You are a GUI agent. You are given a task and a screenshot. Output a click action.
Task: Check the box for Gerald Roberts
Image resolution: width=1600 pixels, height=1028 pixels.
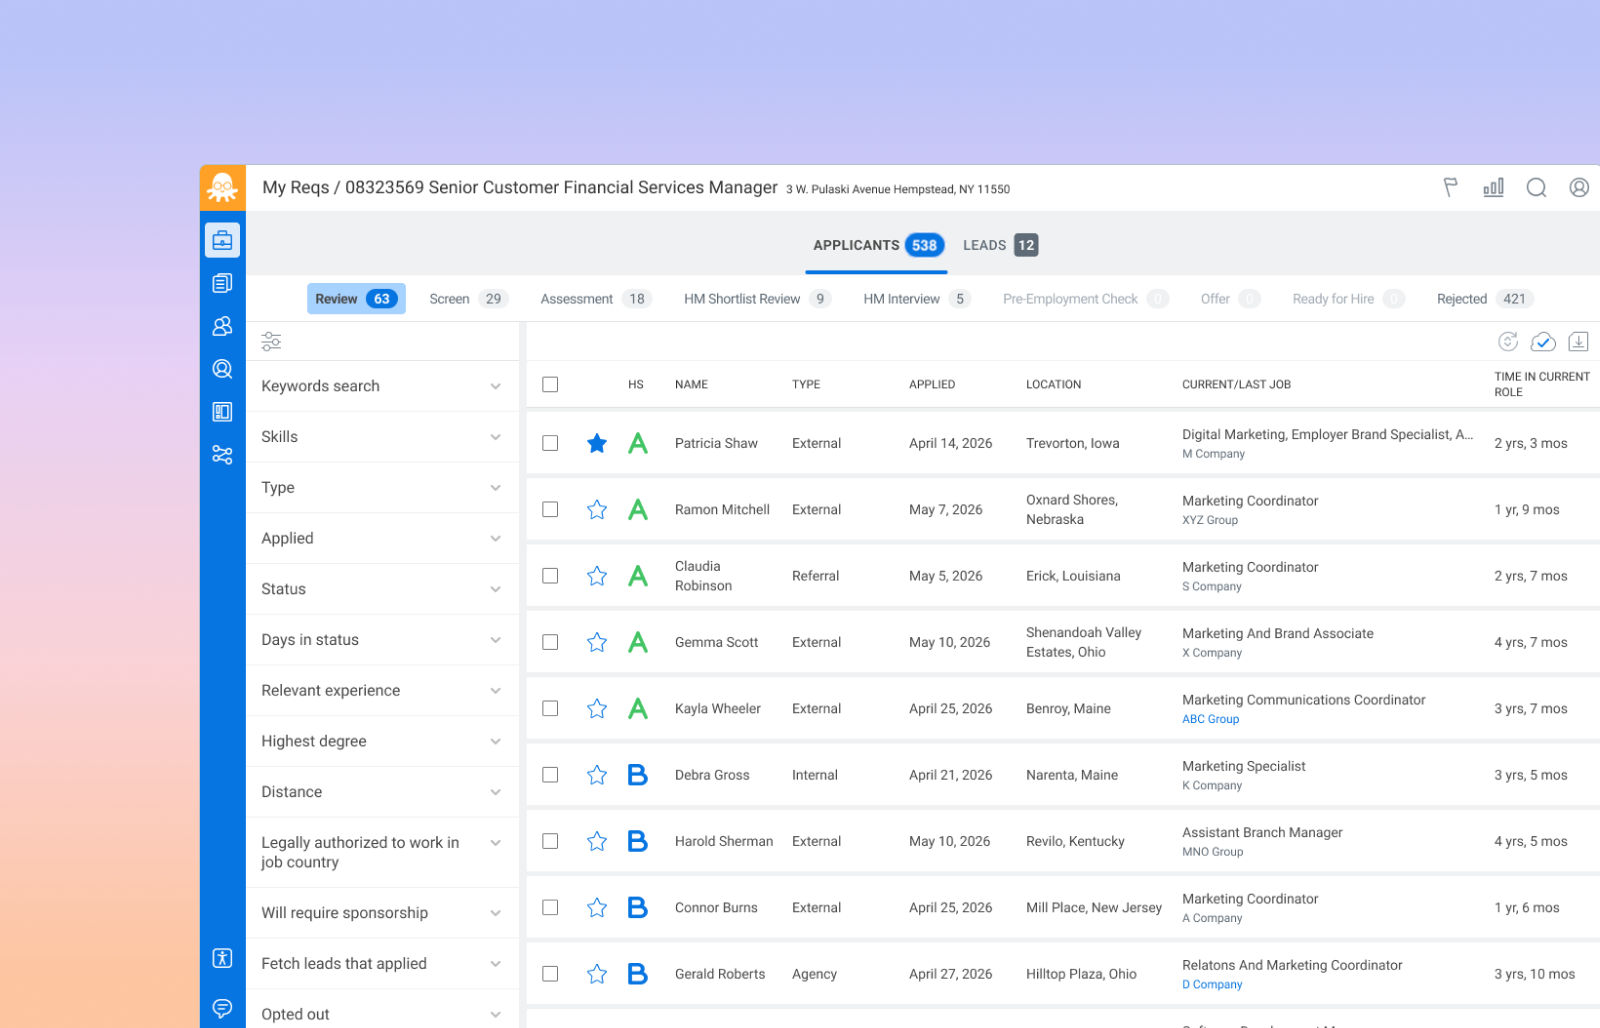pyautogui.click(x=550, y=974)
